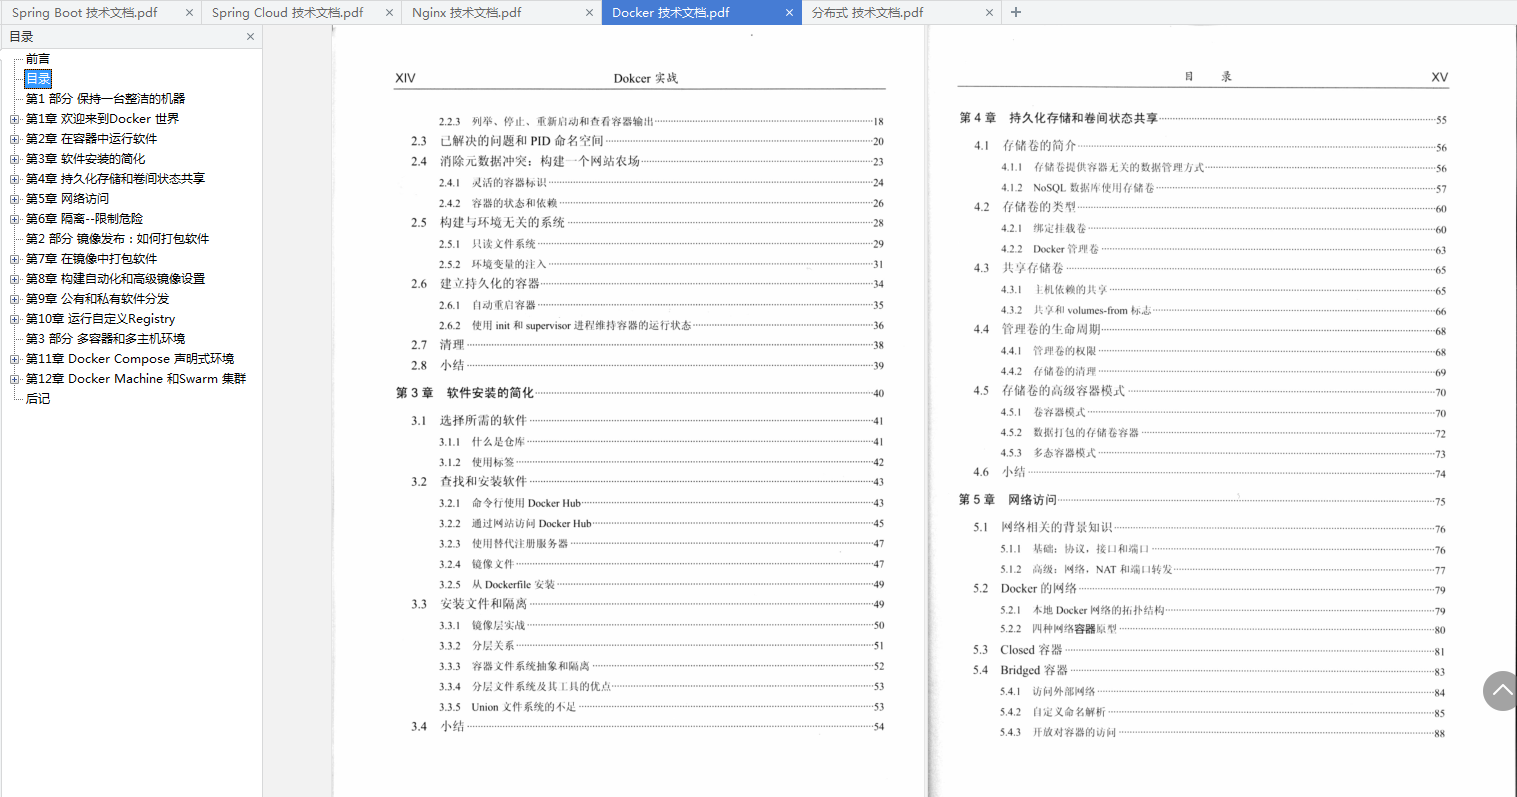Click TOC entry 2.4 消除元数据冲突
The height and width of the screenshot is (797, 1517).
pyautogui.click(x=647, y=161)
